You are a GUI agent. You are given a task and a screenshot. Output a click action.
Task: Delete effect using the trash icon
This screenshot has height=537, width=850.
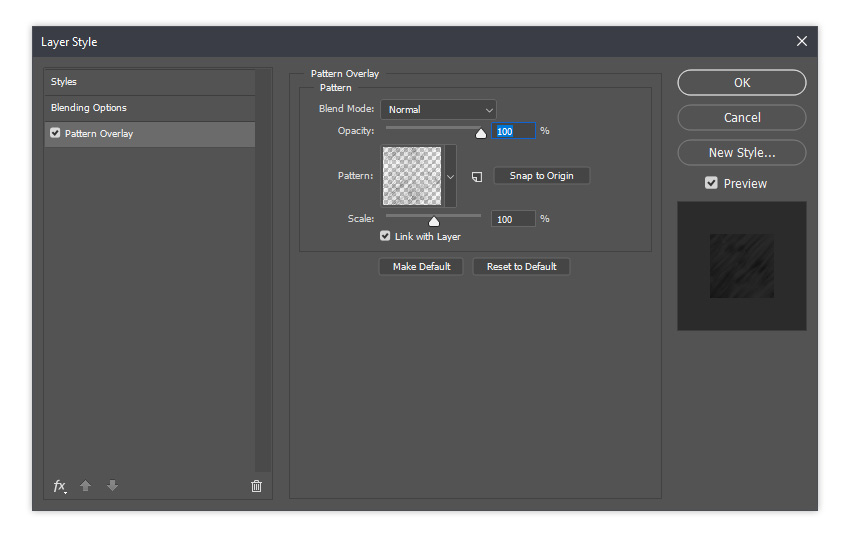(256, 486)
